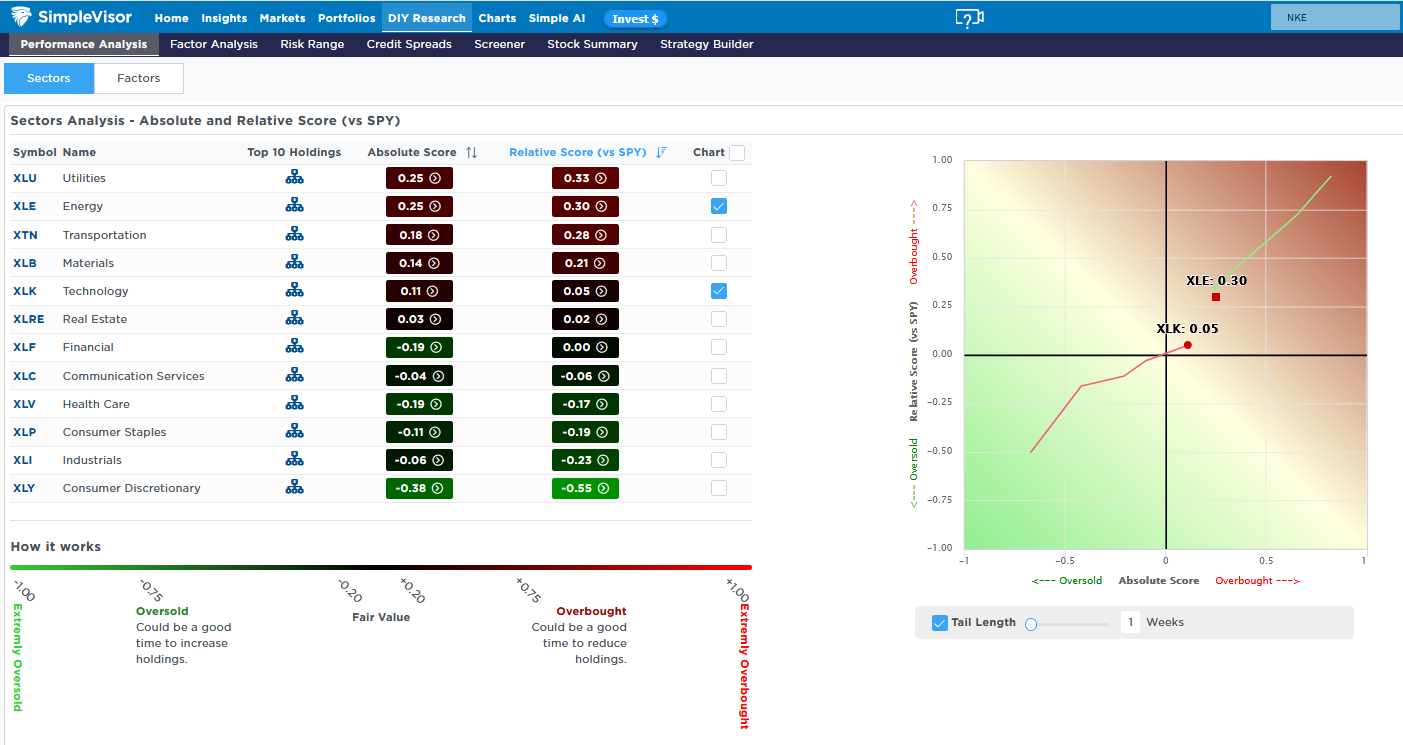Expand the Energy absolute score 0.25 badge

(419, 206)
